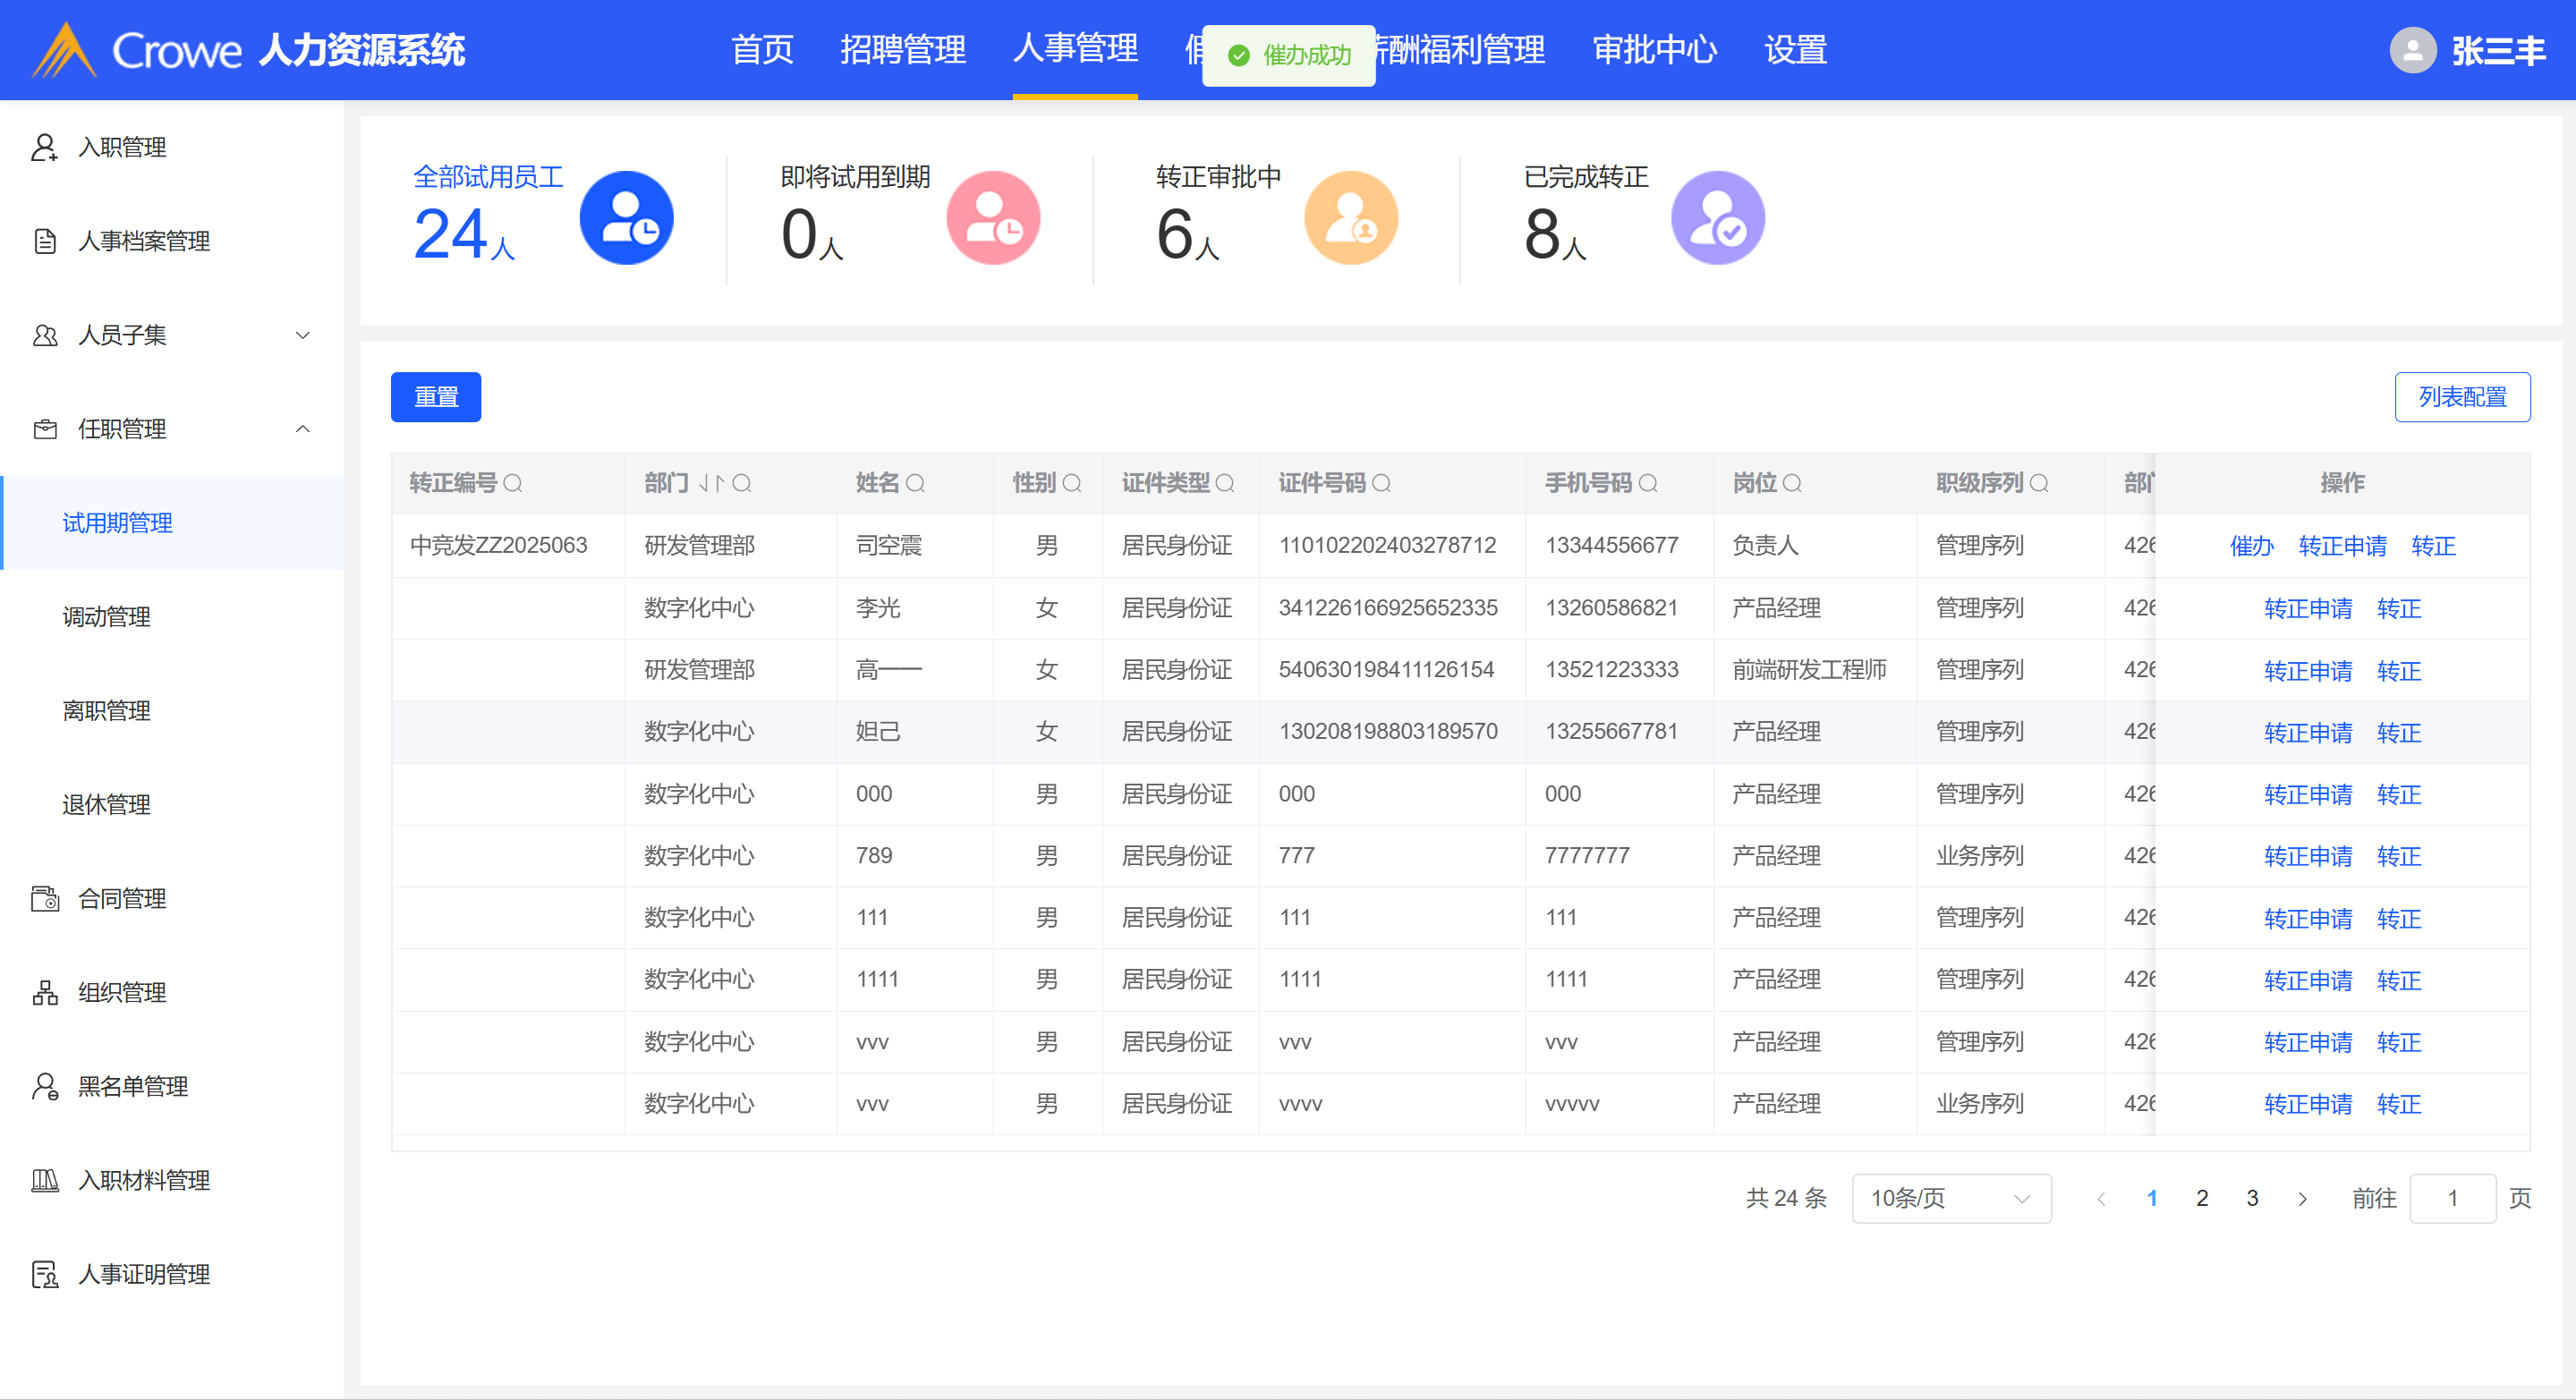2576x1400 pixels.
Task: Click search icon beside 转正编号 column header
Action: (x=513, y=484)
